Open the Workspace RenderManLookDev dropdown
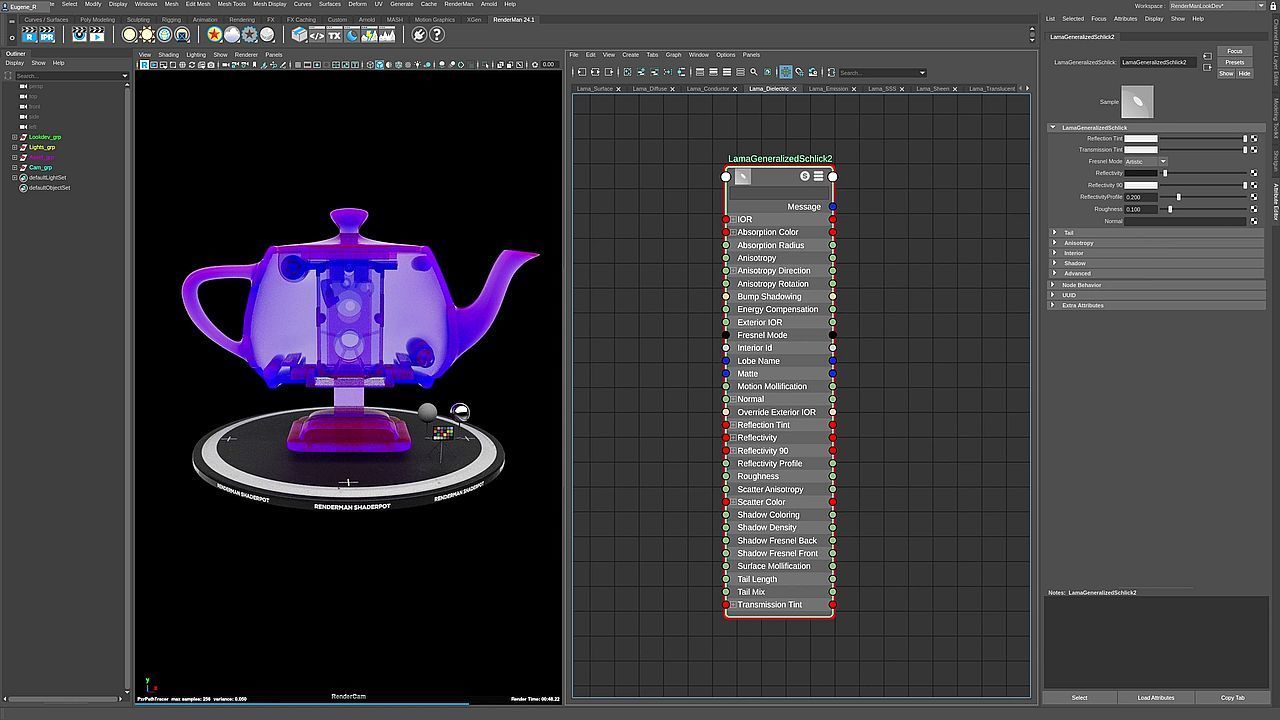This screenshot has height=720, width=1280. (1218, 6)
